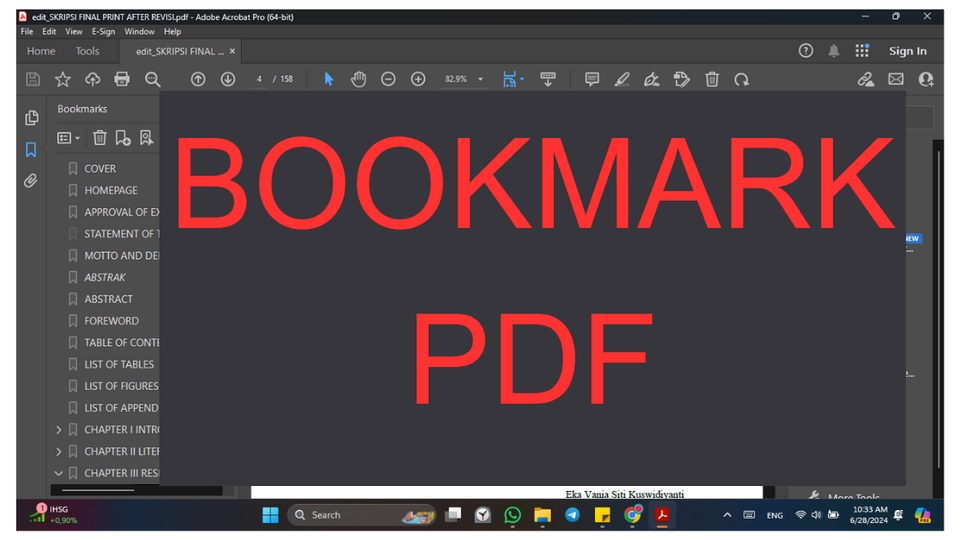Open the E-Sign menu
The image size is (960, 540).
103,32
